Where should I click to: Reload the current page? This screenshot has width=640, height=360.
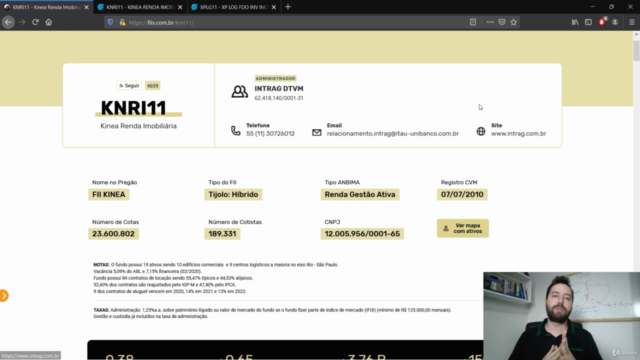(36, 22)
